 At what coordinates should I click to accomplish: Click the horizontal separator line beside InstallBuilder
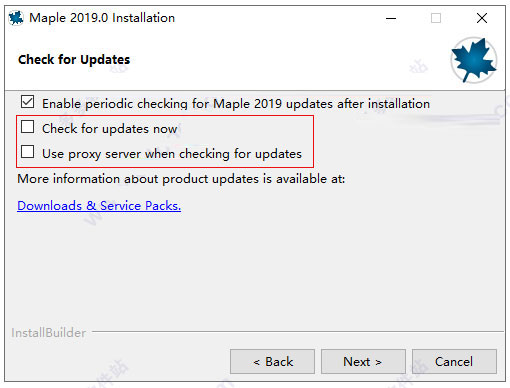coord(298,332)
